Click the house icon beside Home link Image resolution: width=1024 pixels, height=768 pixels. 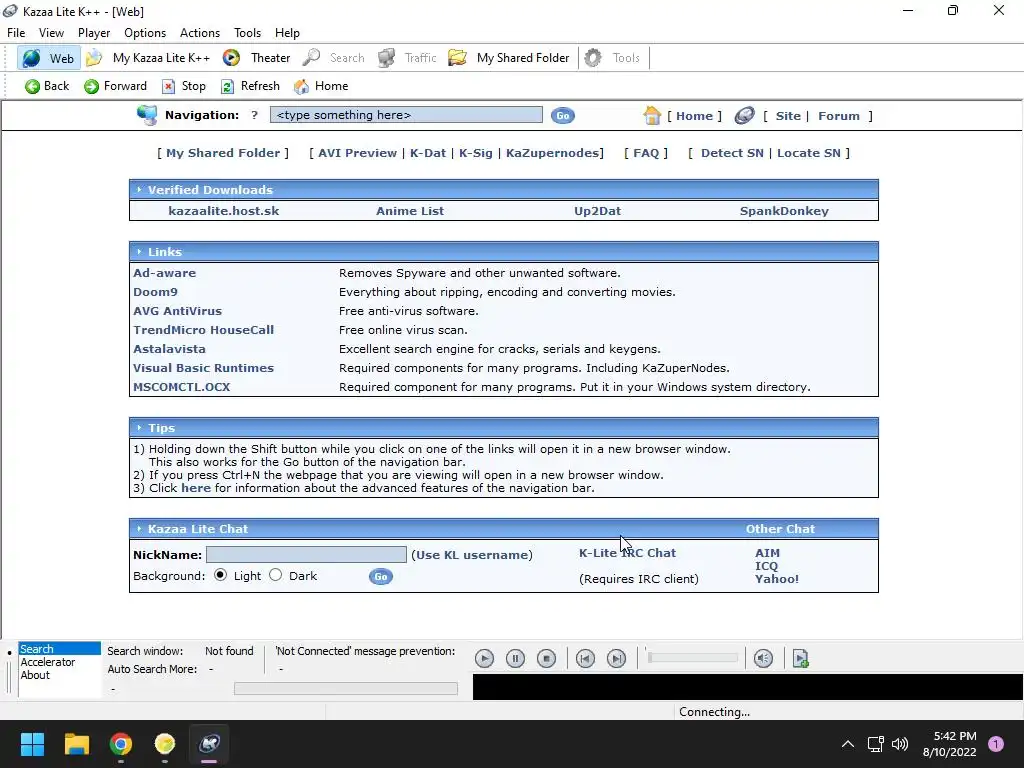click(651, 116)
